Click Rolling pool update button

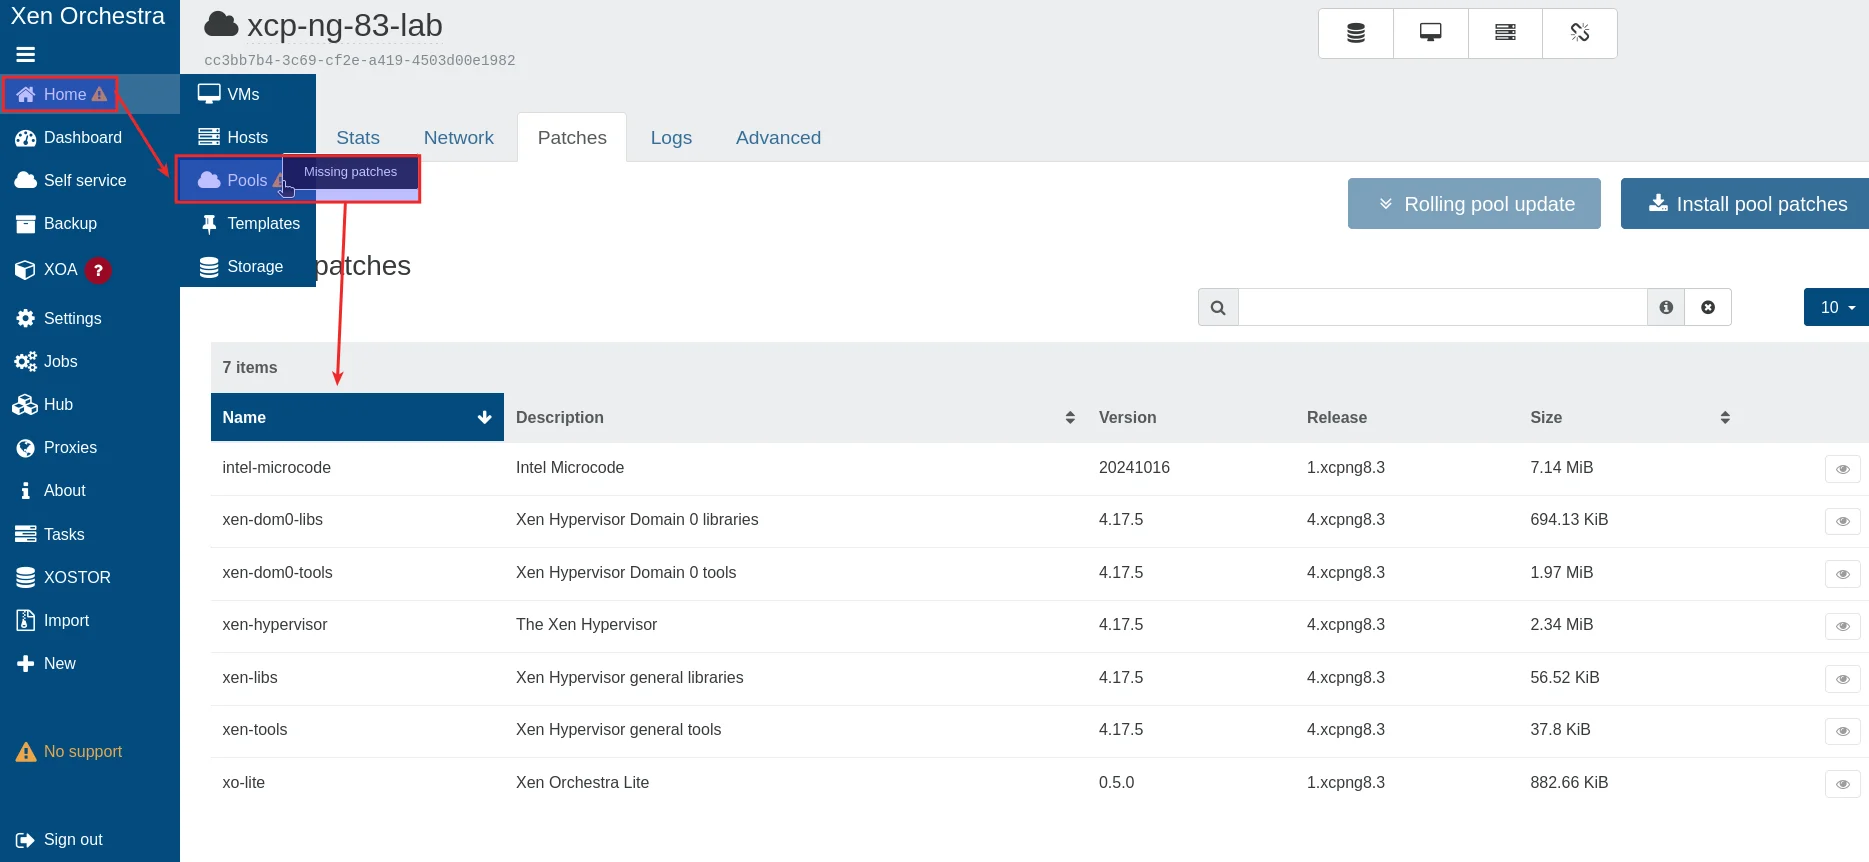click(x=1474, y=204)
